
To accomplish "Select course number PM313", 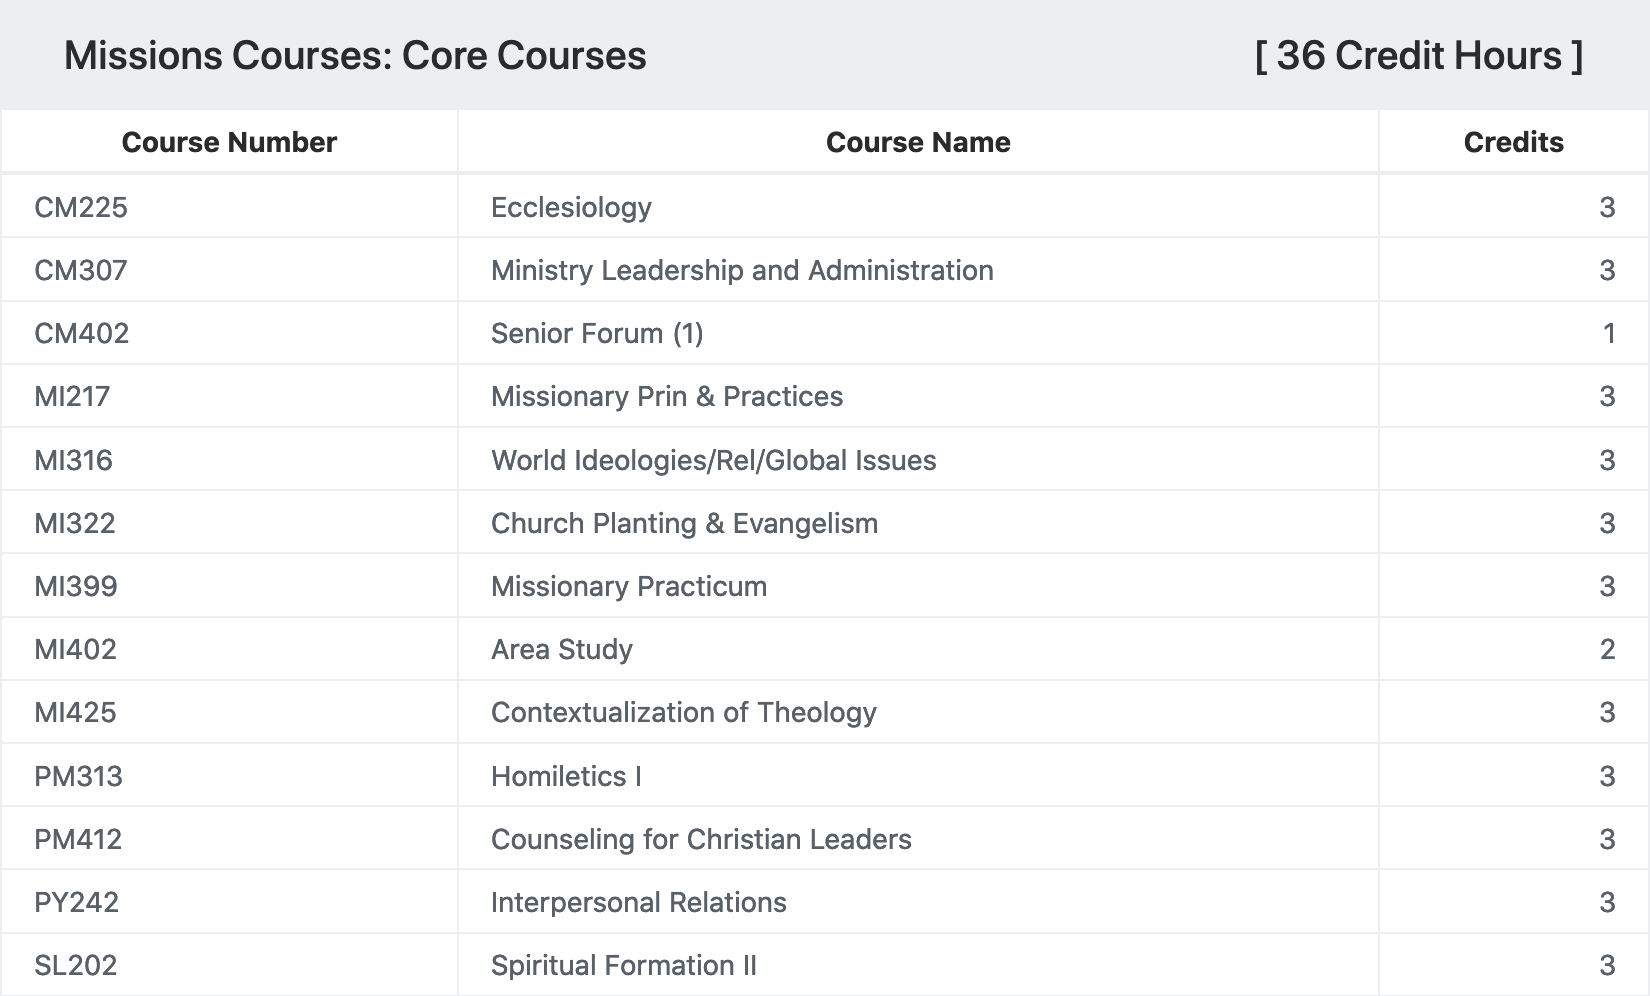I will pyautogui.click(x=78, y=776).
